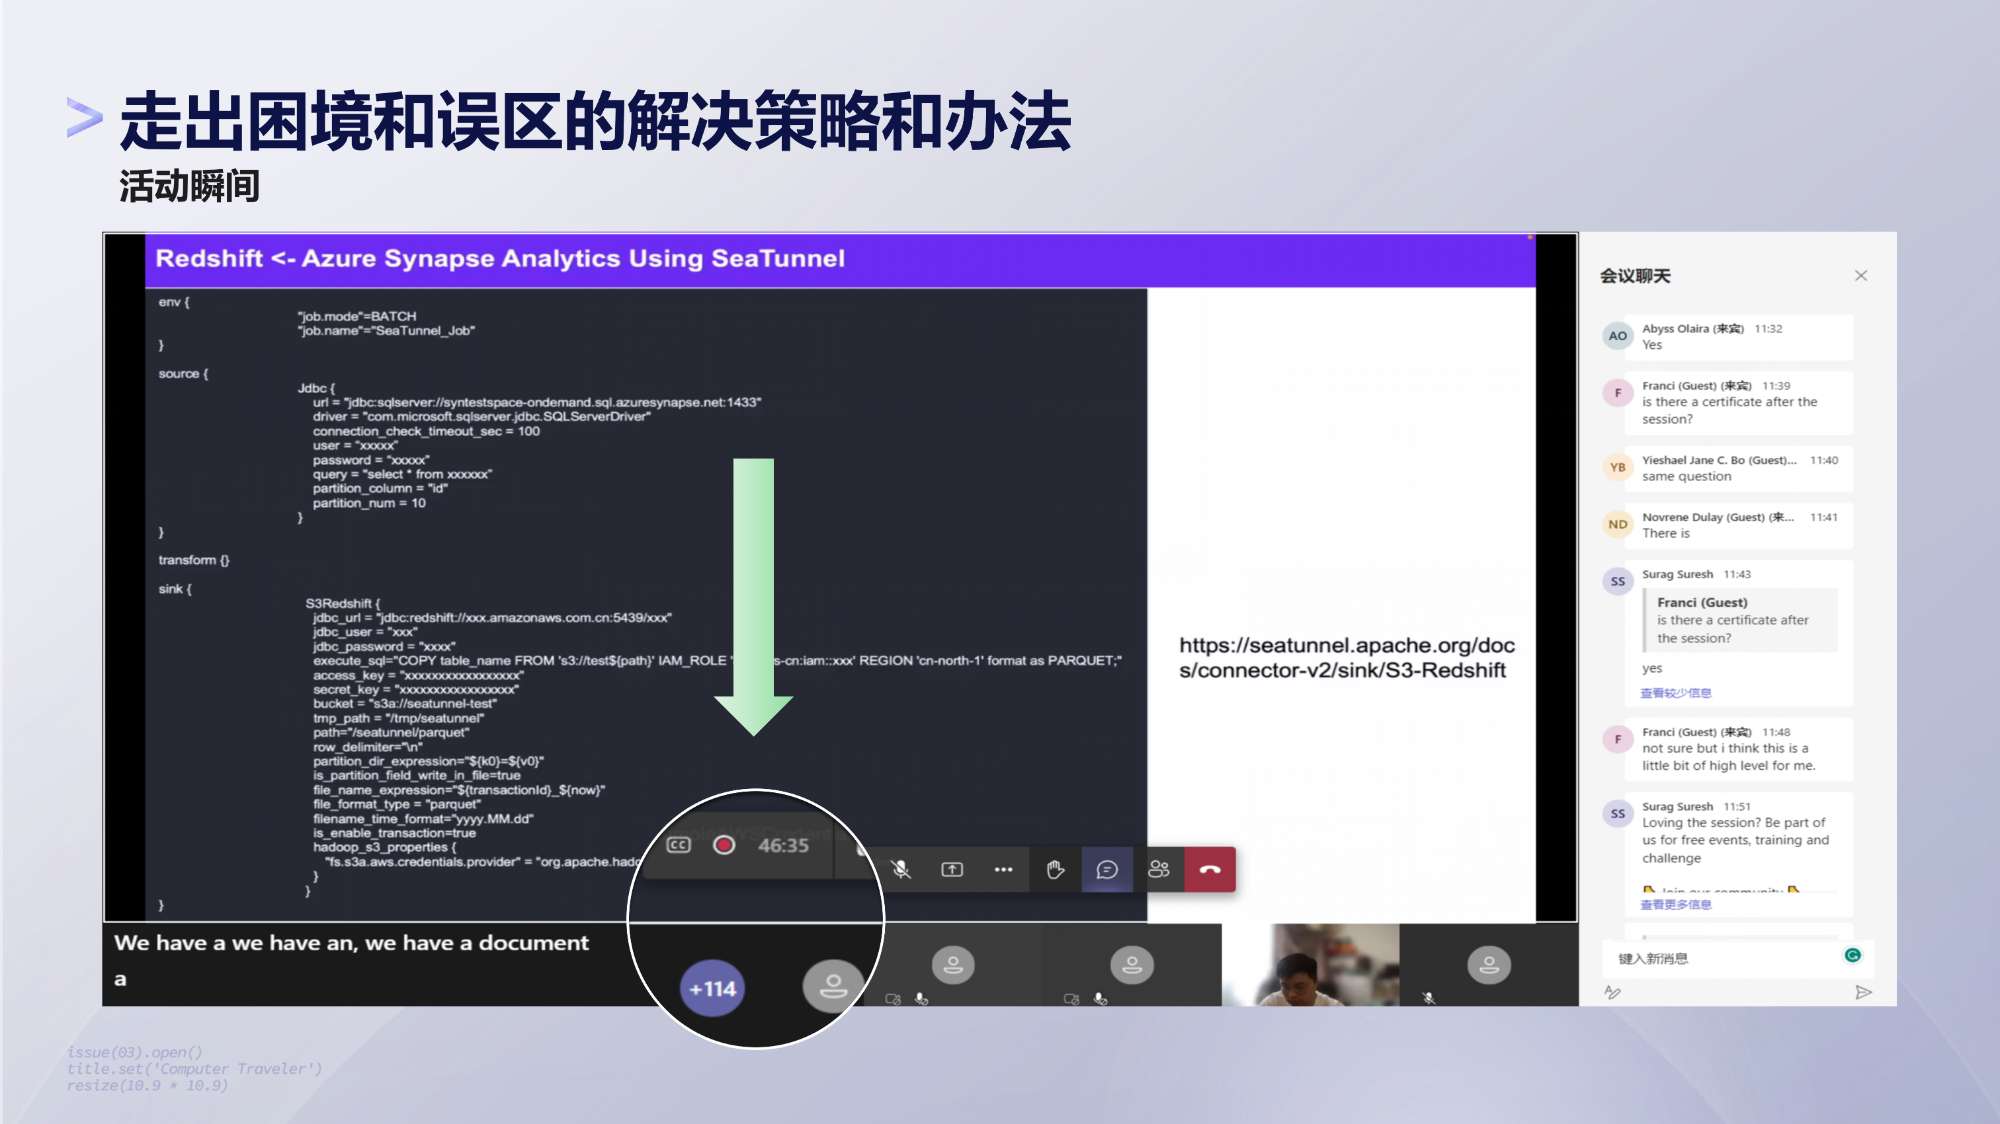The width and height of the screenshot is (2000, 1124).
Task: Click the F avatar beside the 11:48 message
Action: [1617, 739]
